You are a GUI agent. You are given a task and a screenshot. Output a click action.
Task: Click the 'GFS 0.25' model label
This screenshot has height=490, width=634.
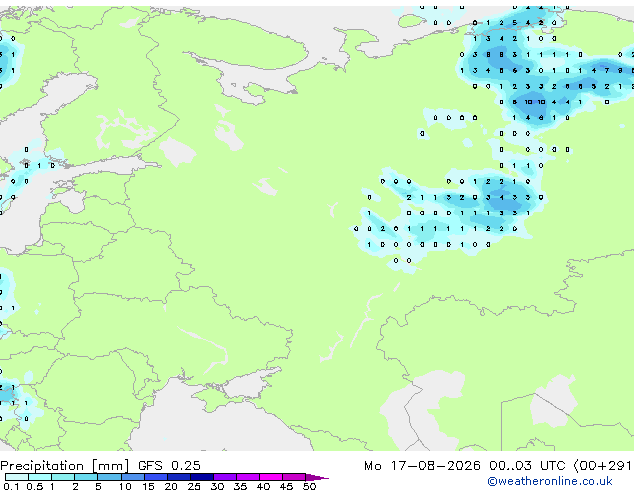(169, 466)
